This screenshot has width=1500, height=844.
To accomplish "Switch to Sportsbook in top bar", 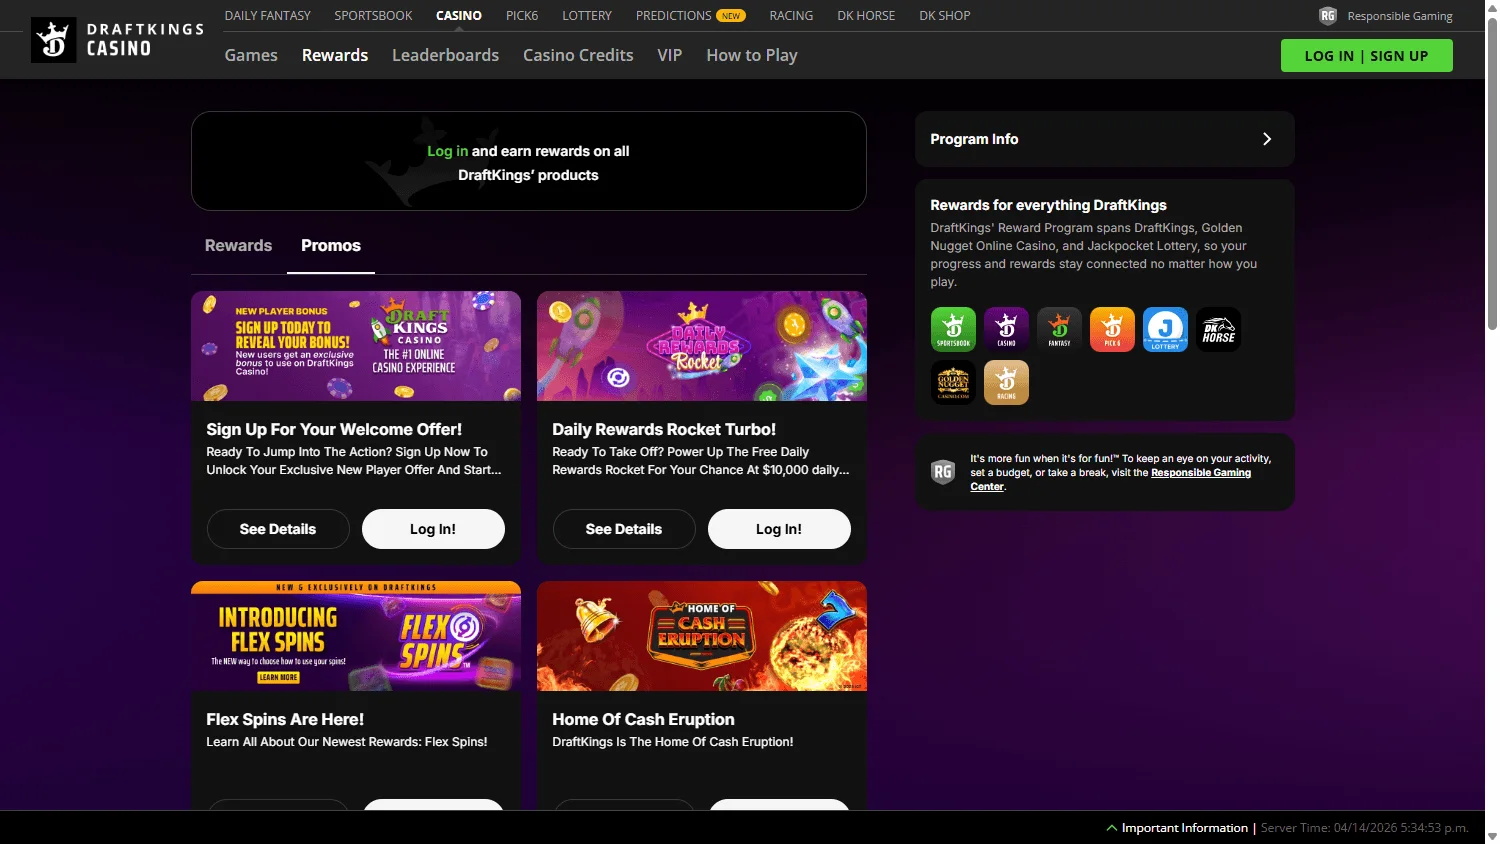I will click(373, 16).
